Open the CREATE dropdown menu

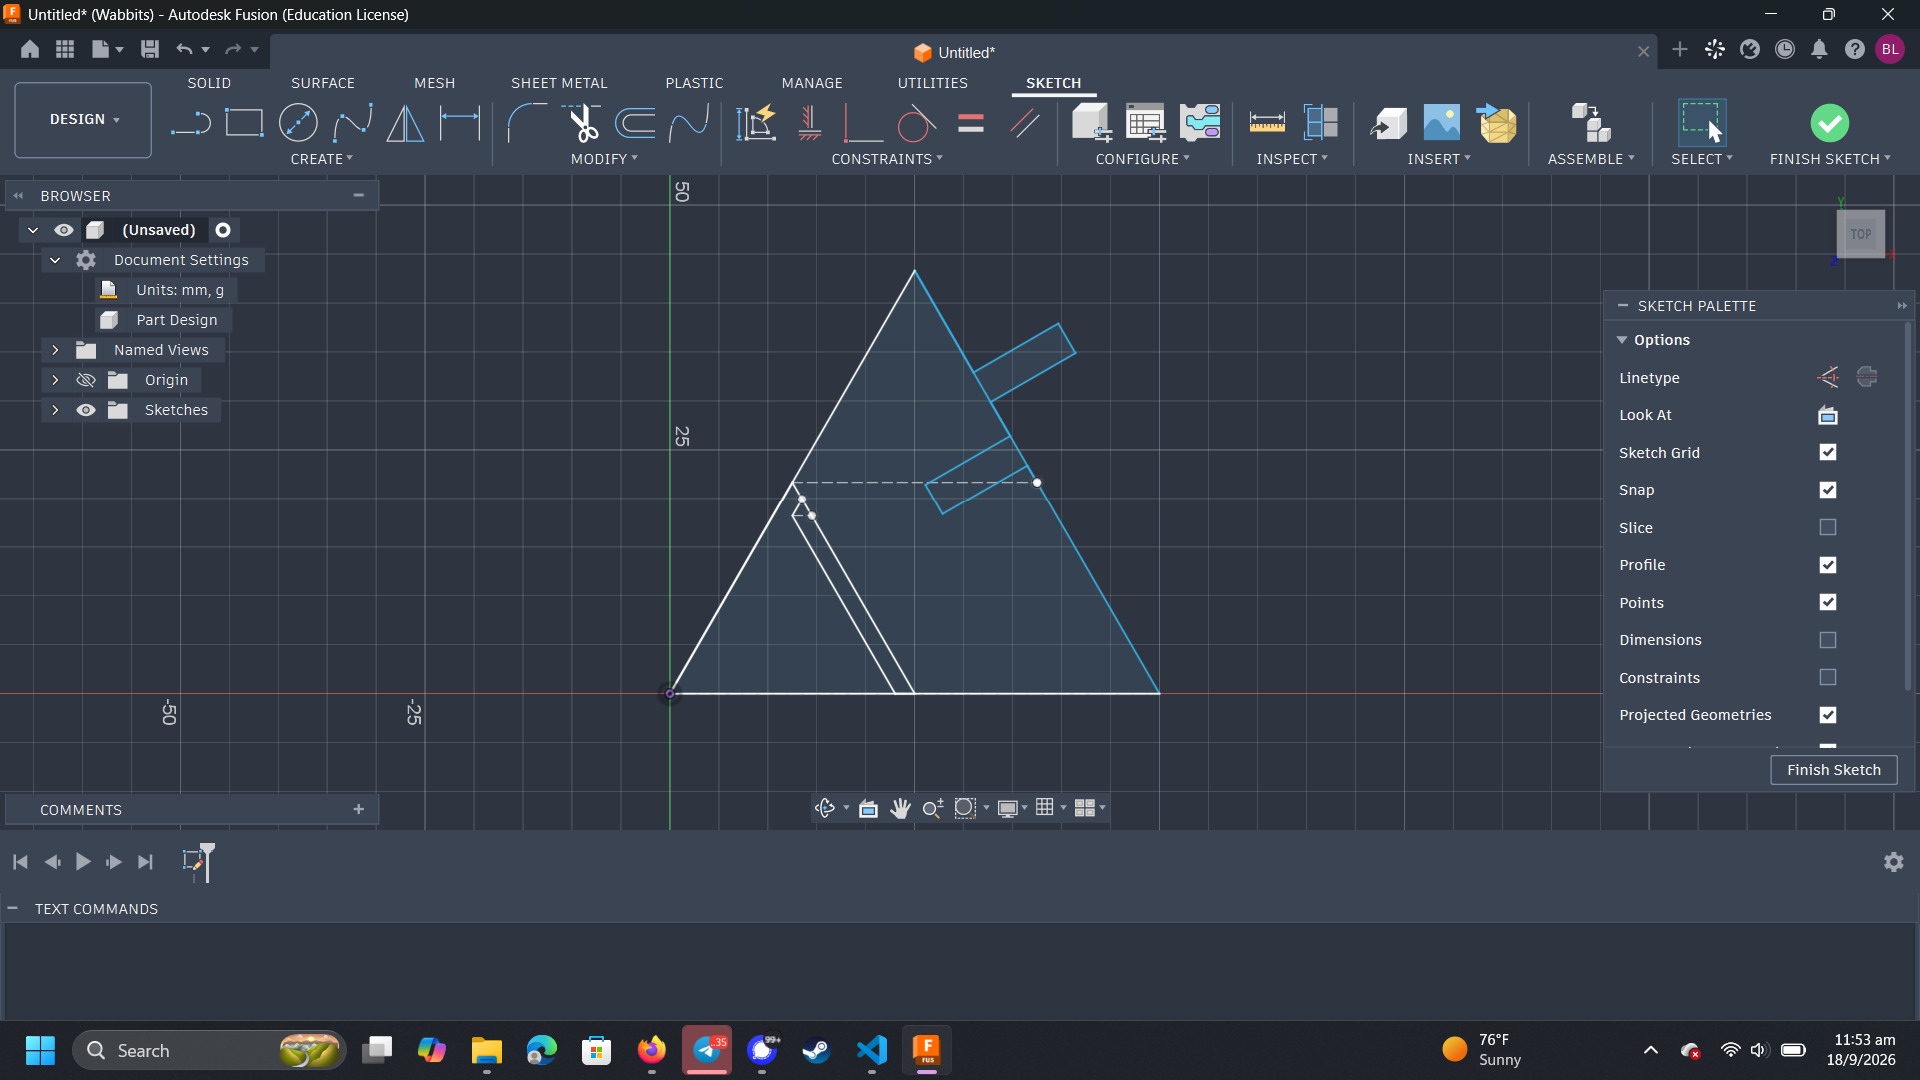pos(321,159)
